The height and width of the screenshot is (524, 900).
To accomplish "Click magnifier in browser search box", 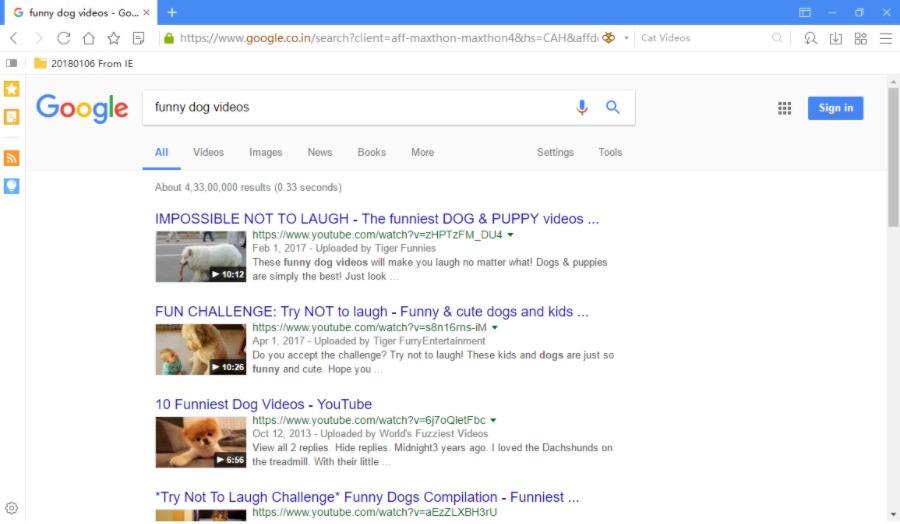I will pos(777,38).
